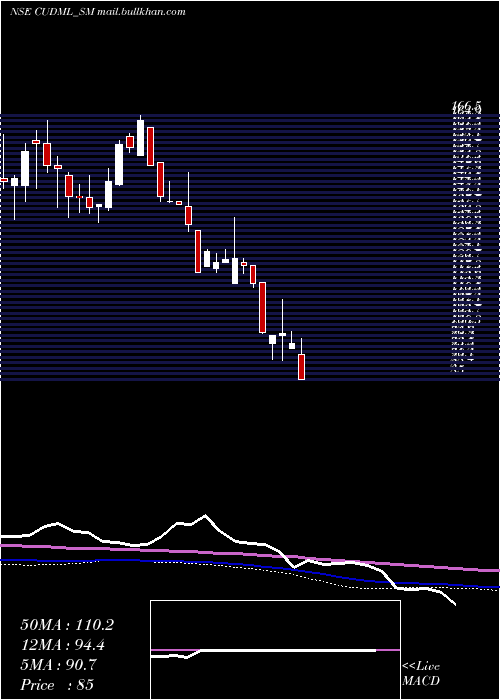
Task: Click the mail.bullkhan.com text in header
Action: coord(141,12)
